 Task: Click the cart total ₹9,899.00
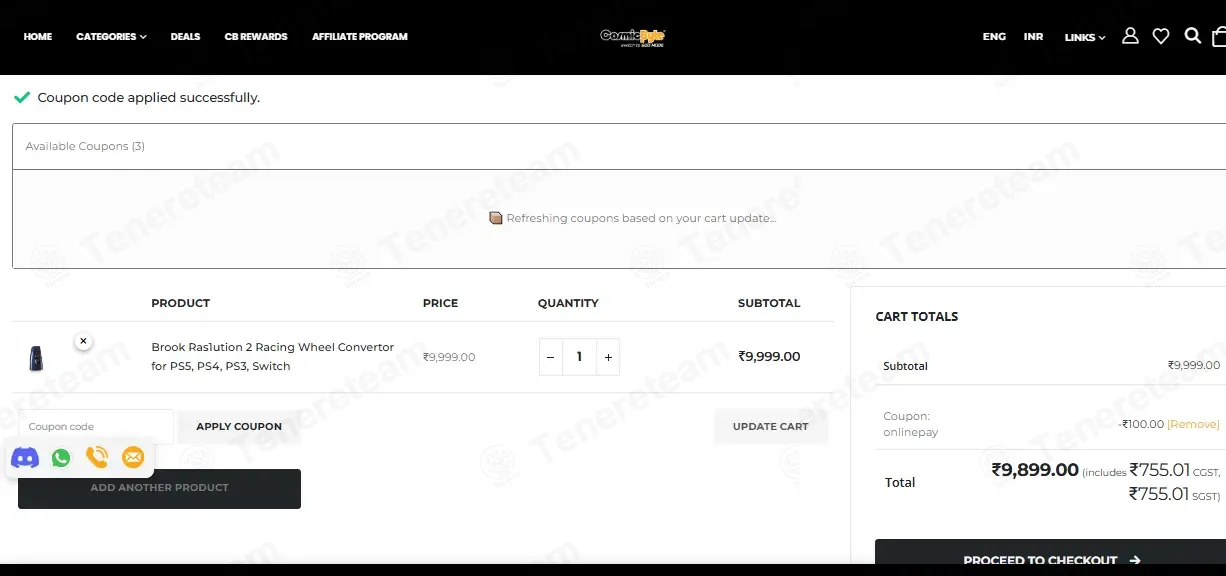pos(1035,469)
